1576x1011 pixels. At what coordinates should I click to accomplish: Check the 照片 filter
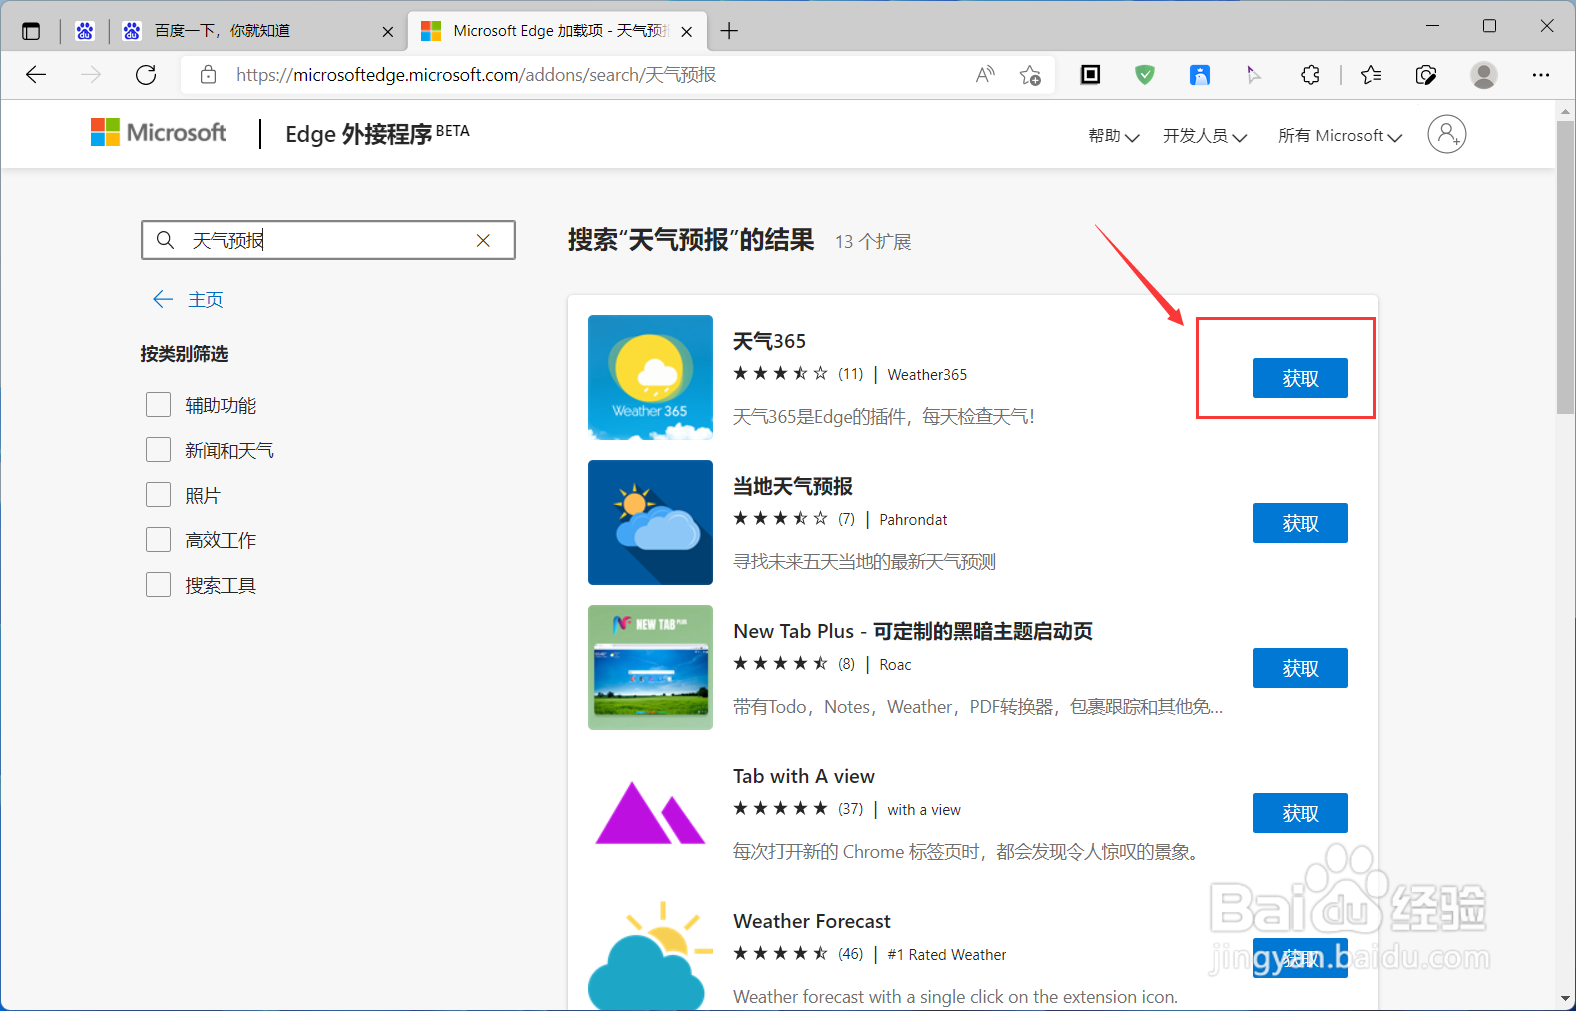[158, 495]
